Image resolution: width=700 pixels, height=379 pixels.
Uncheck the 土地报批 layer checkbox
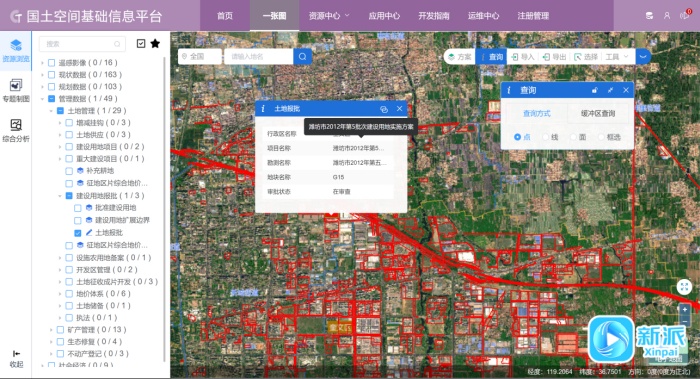(78, 233)
